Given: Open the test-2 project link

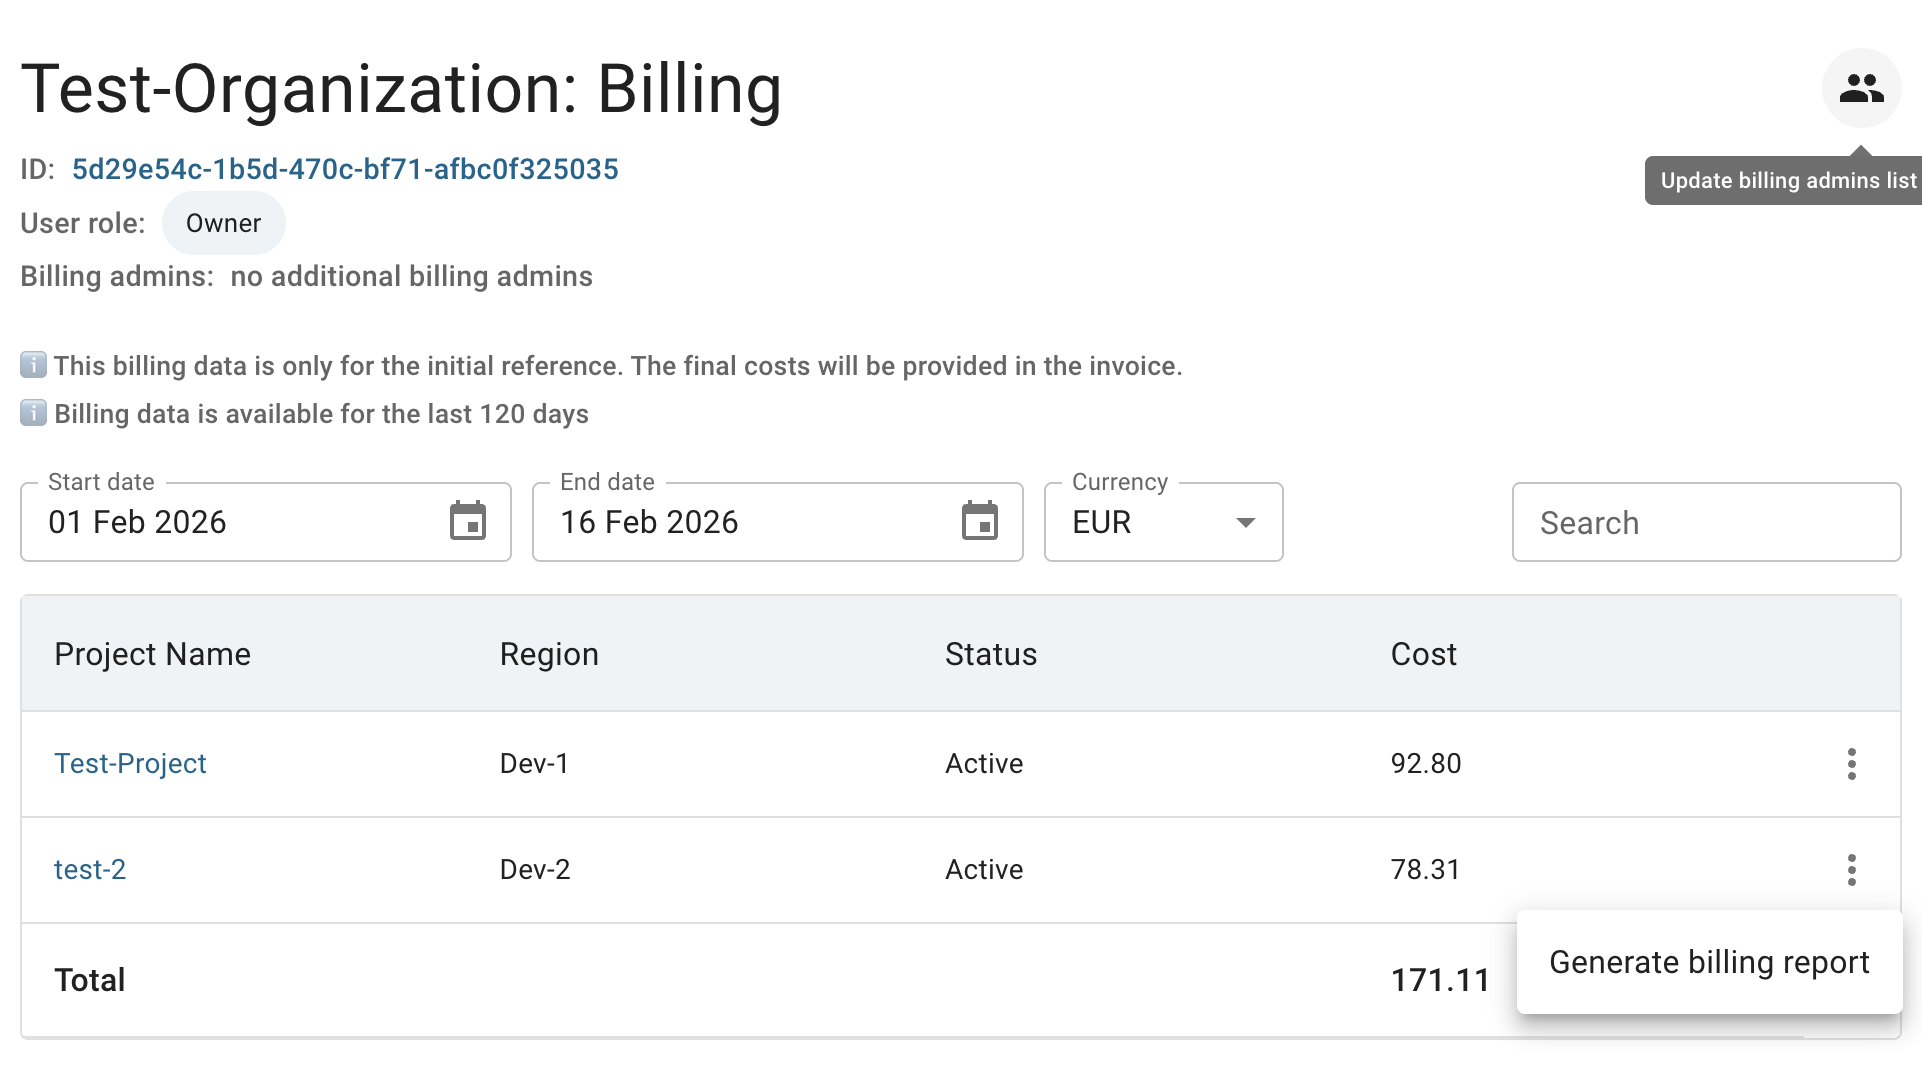Looking at the screenshot, I should [90, 870].
